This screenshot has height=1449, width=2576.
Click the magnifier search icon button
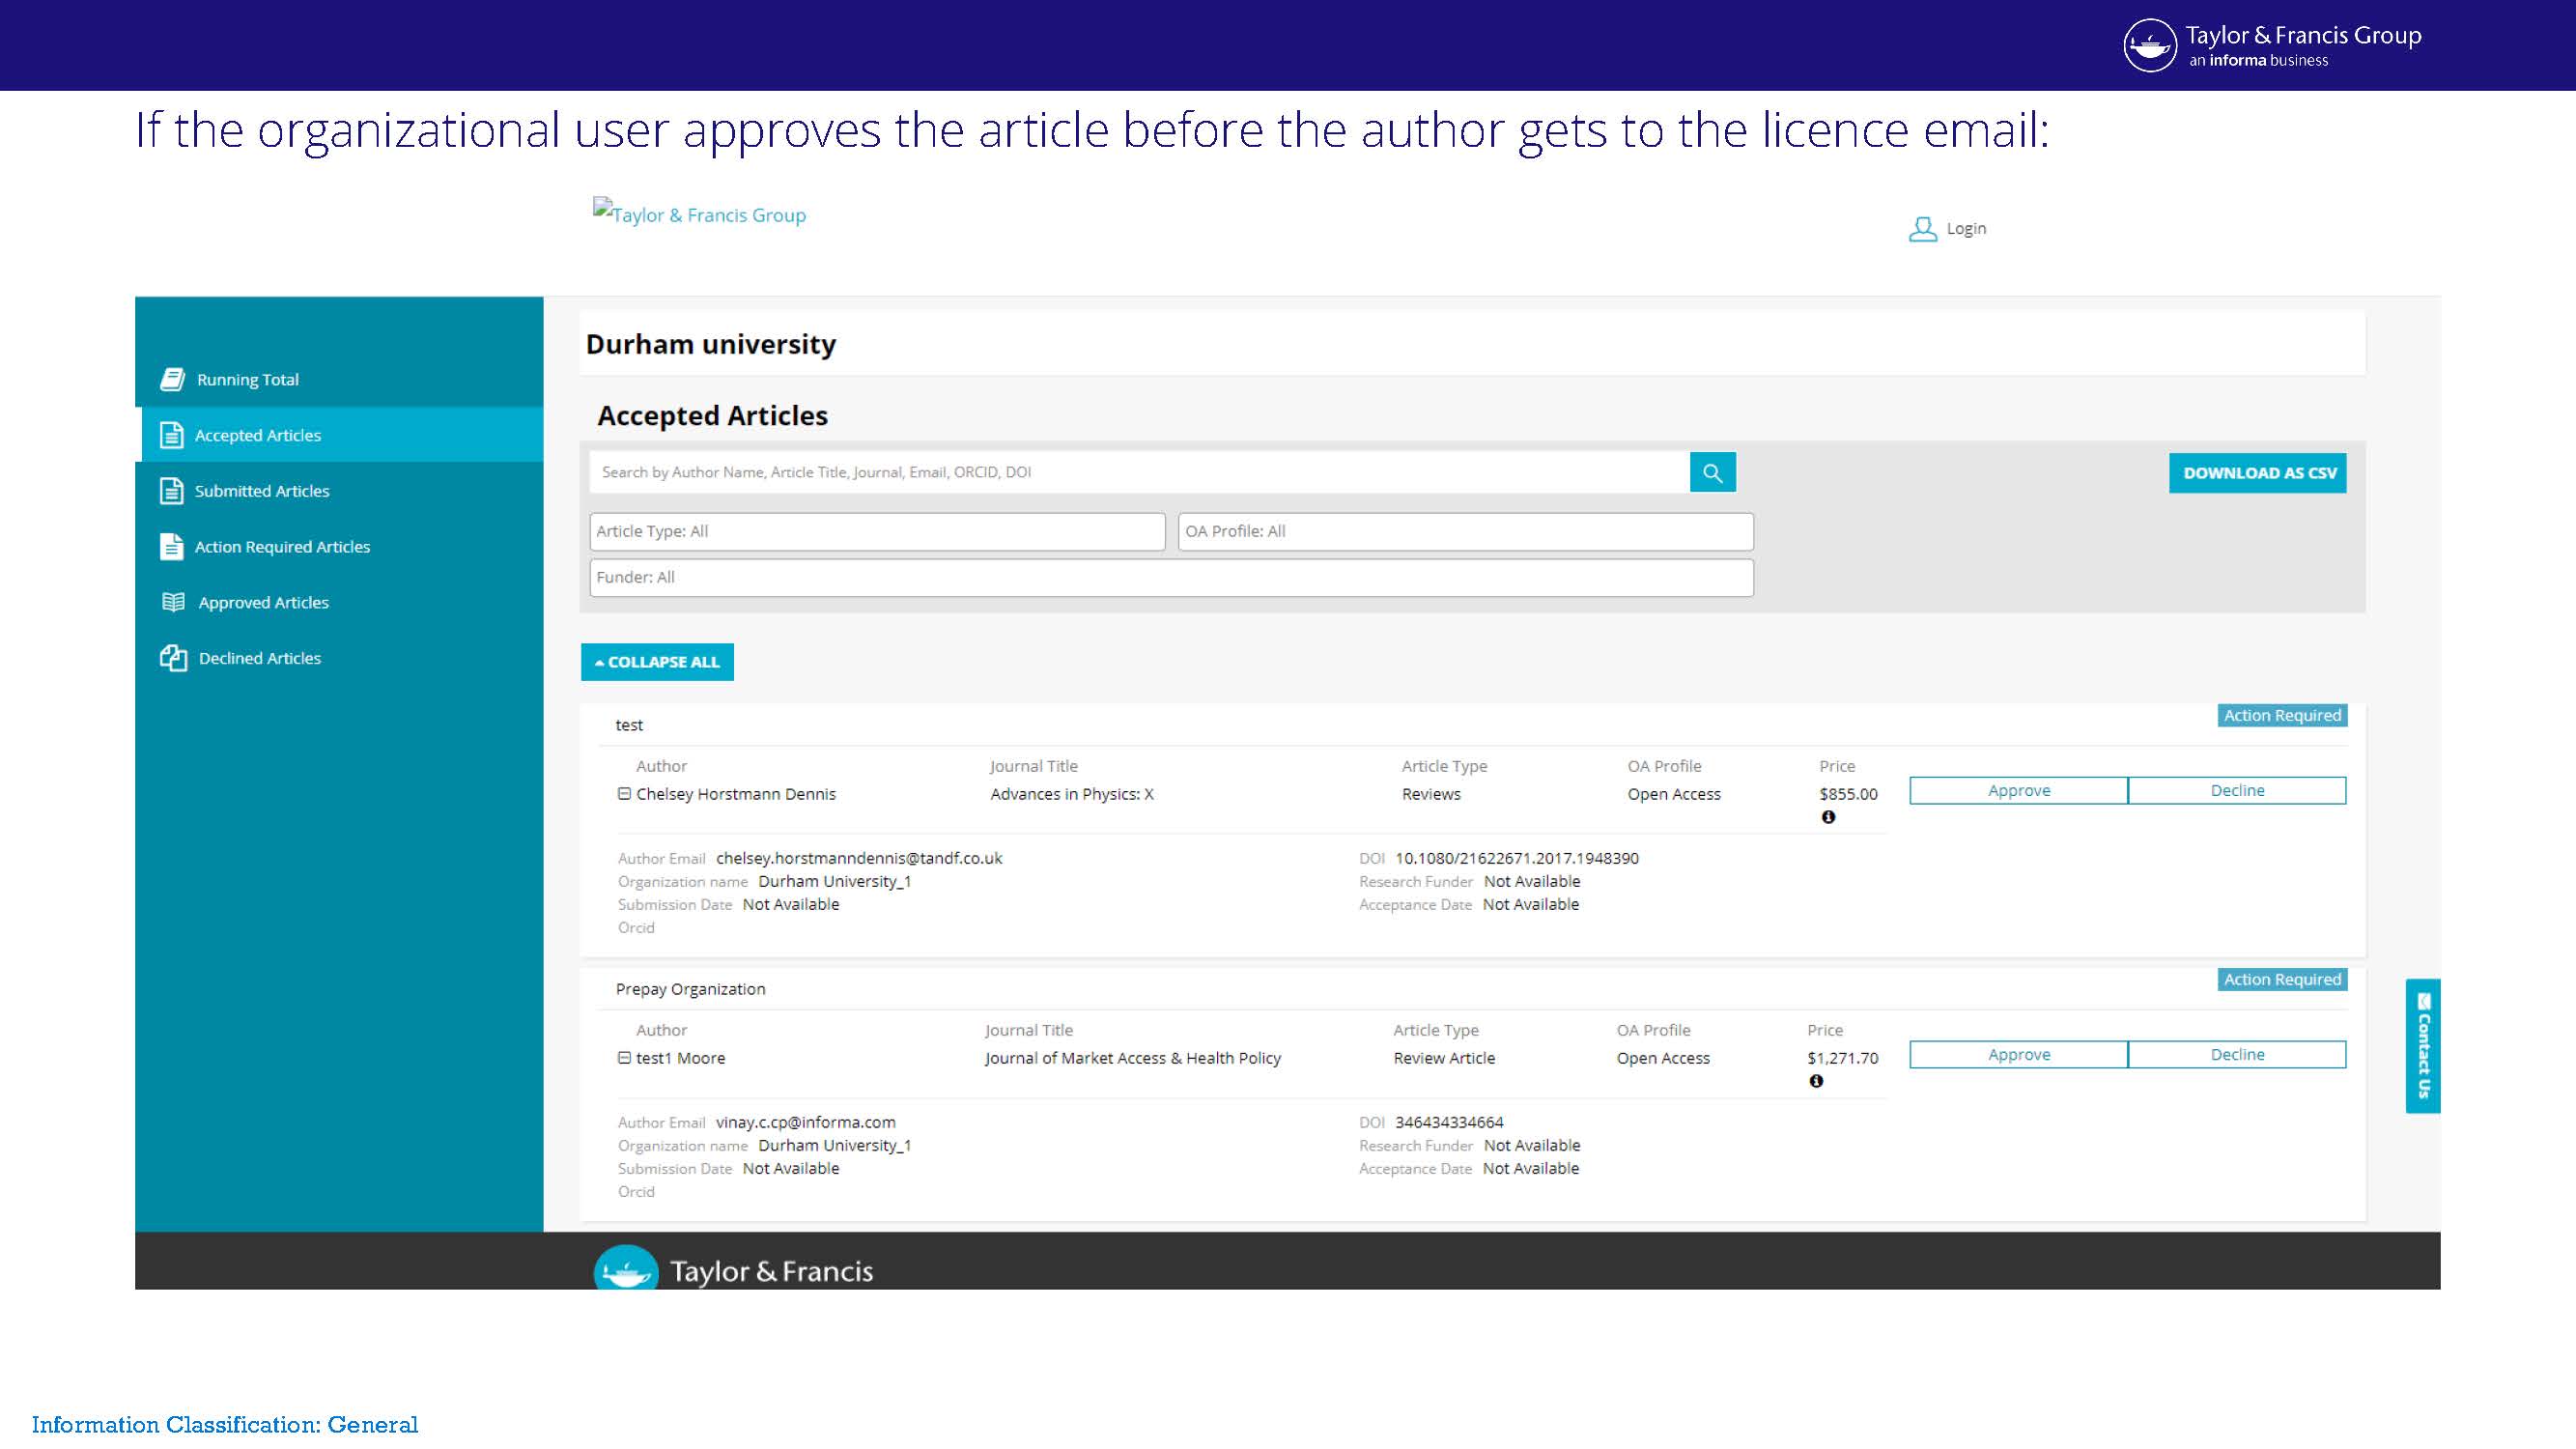1712,472
